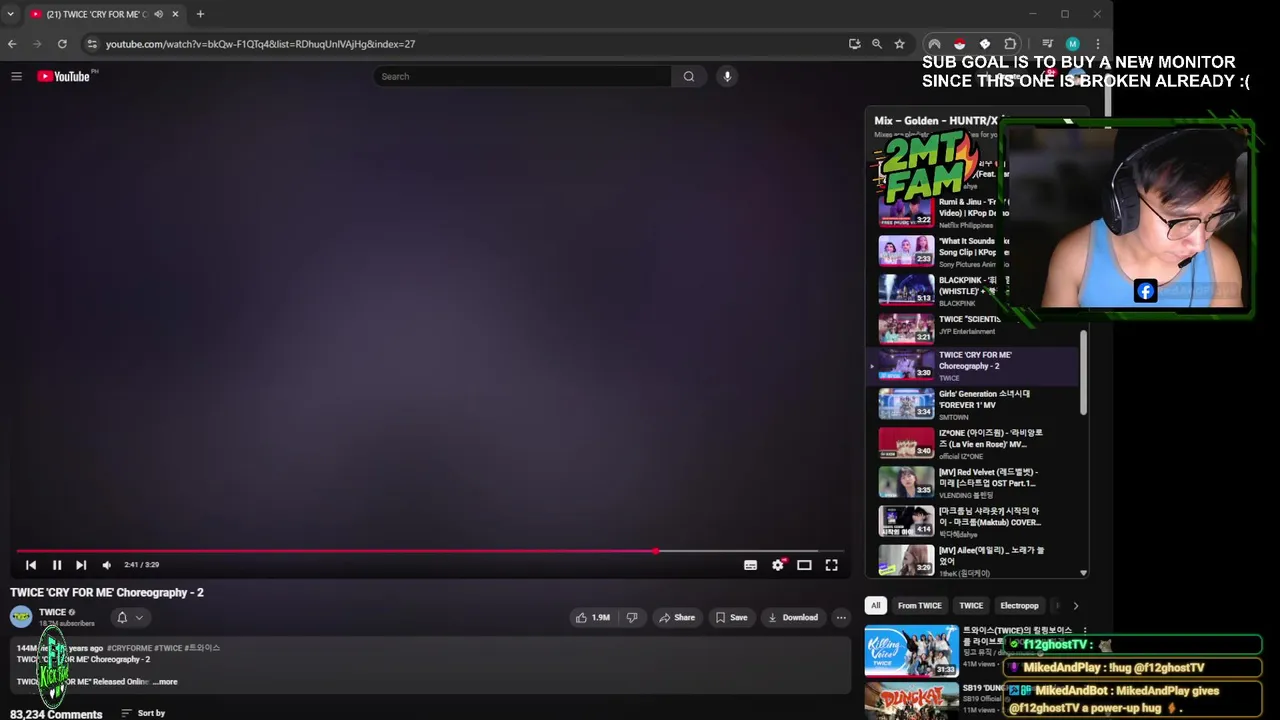
Task: Open the more actions three-dot button
Action: pos(841,617)
